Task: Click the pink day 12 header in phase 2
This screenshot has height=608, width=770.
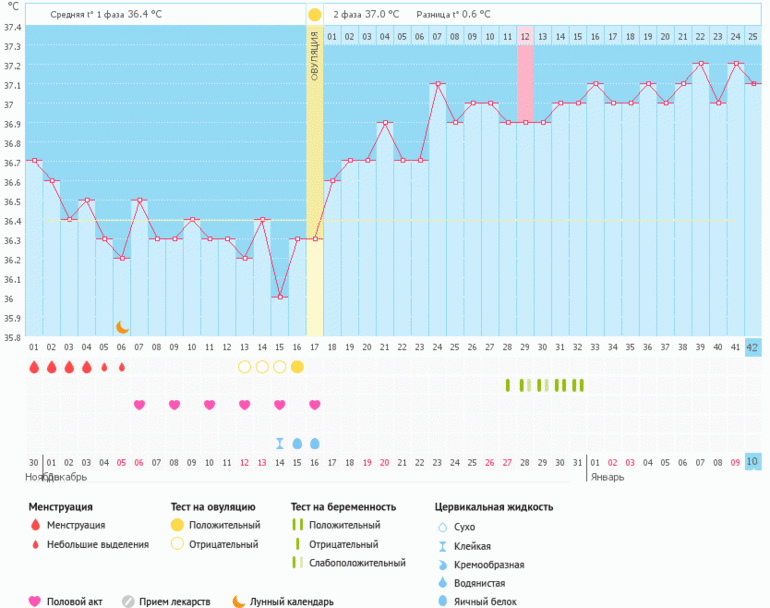Action: click(525, 37)
